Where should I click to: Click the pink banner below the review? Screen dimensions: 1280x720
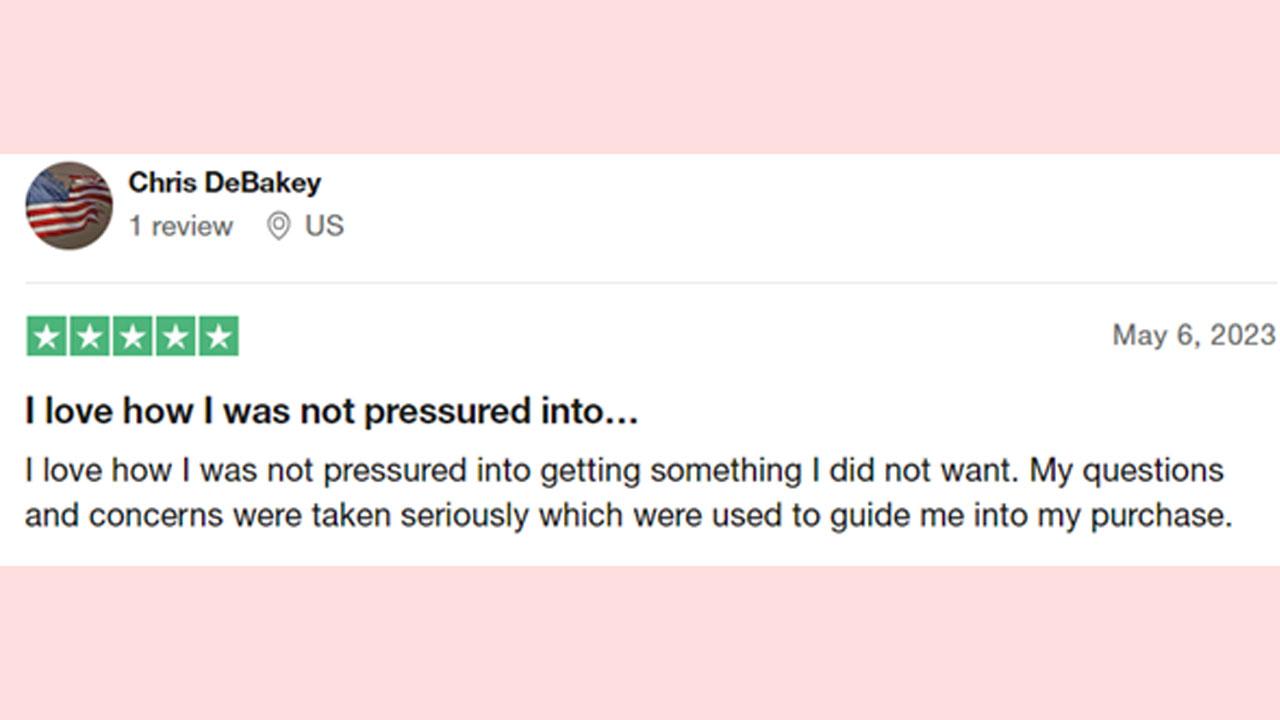point(640,643)
